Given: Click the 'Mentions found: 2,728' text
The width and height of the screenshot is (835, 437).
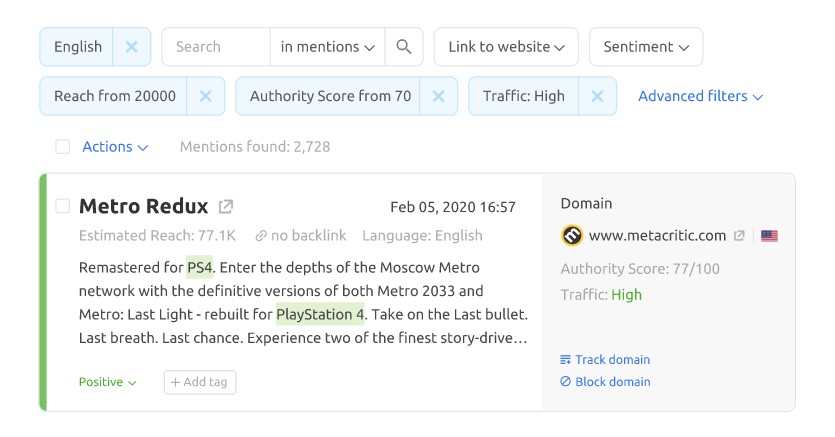Looking at the screenshot, I should coord(255,147).
